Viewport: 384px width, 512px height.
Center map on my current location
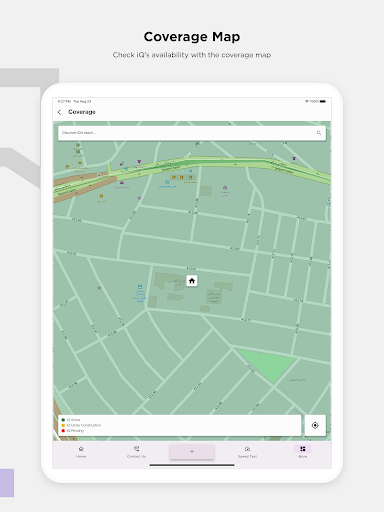315,425
